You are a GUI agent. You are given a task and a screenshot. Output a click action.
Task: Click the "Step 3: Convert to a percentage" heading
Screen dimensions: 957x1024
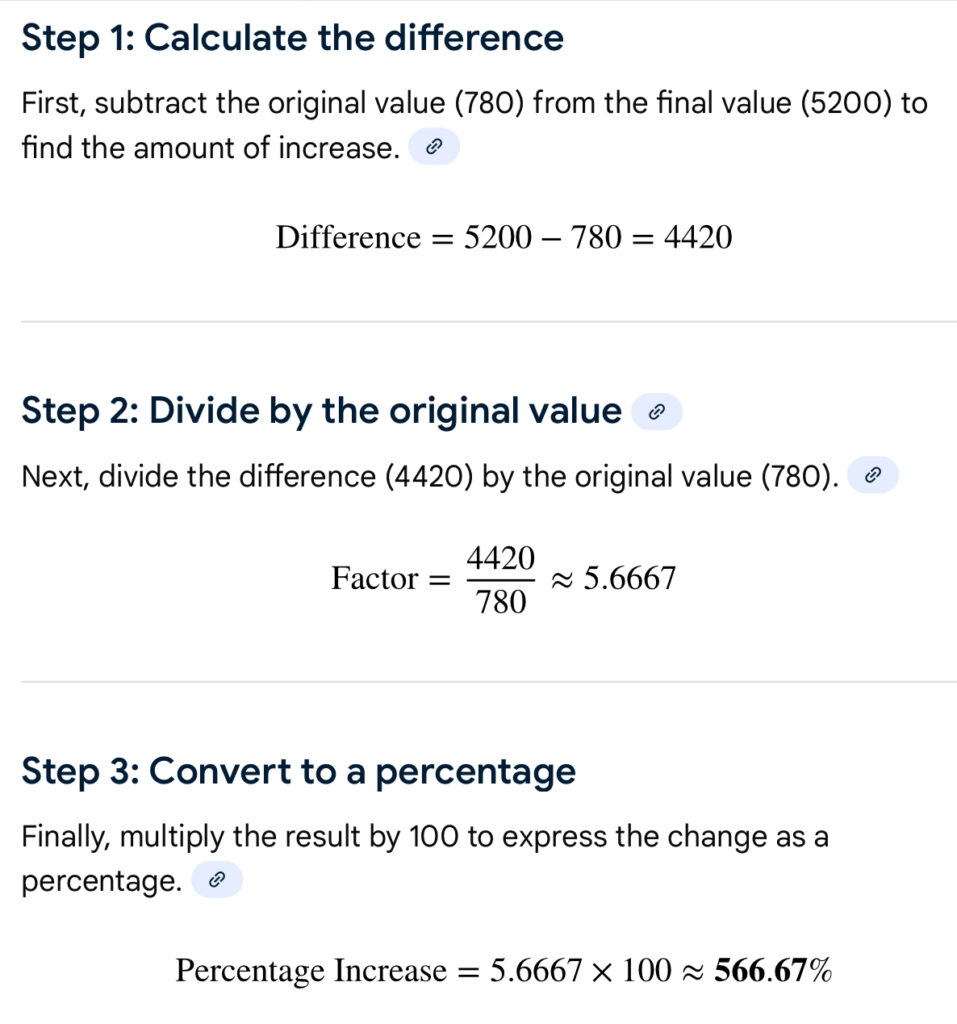coord(298,772)
